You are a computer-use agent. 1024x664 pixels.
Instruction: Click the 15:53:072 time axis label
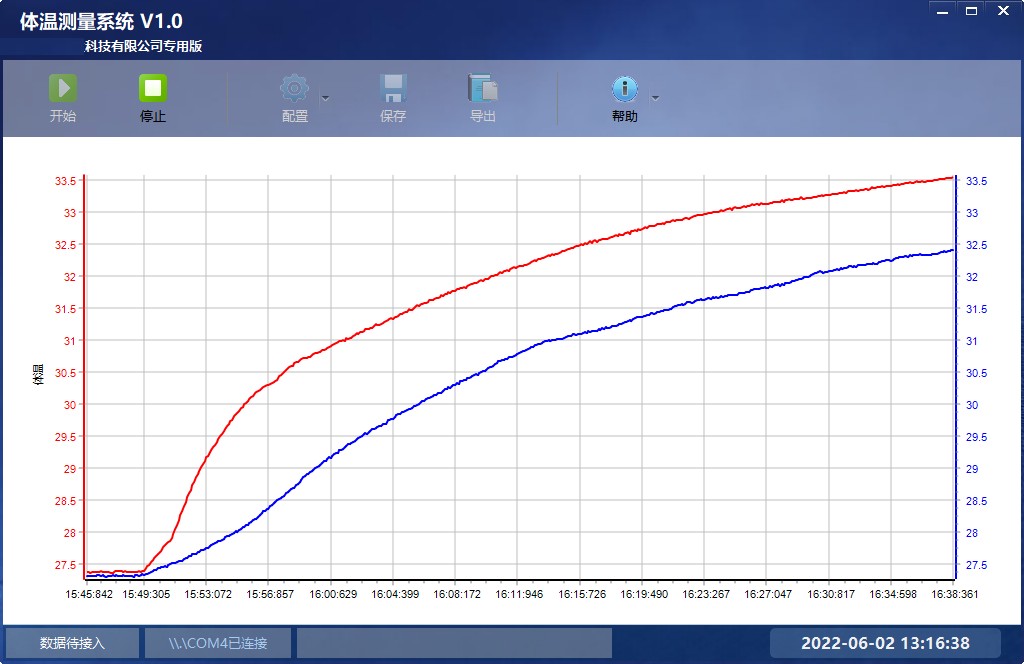tap(208, 594)
